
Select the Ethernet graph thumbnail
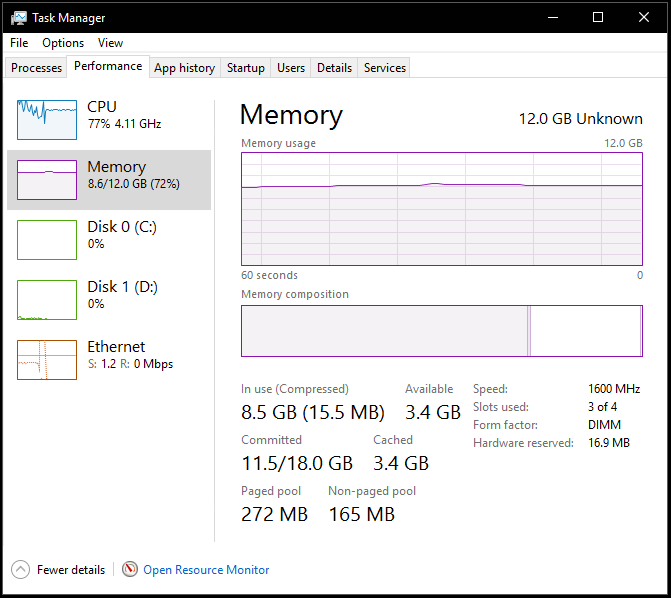(x=47, y=359)
